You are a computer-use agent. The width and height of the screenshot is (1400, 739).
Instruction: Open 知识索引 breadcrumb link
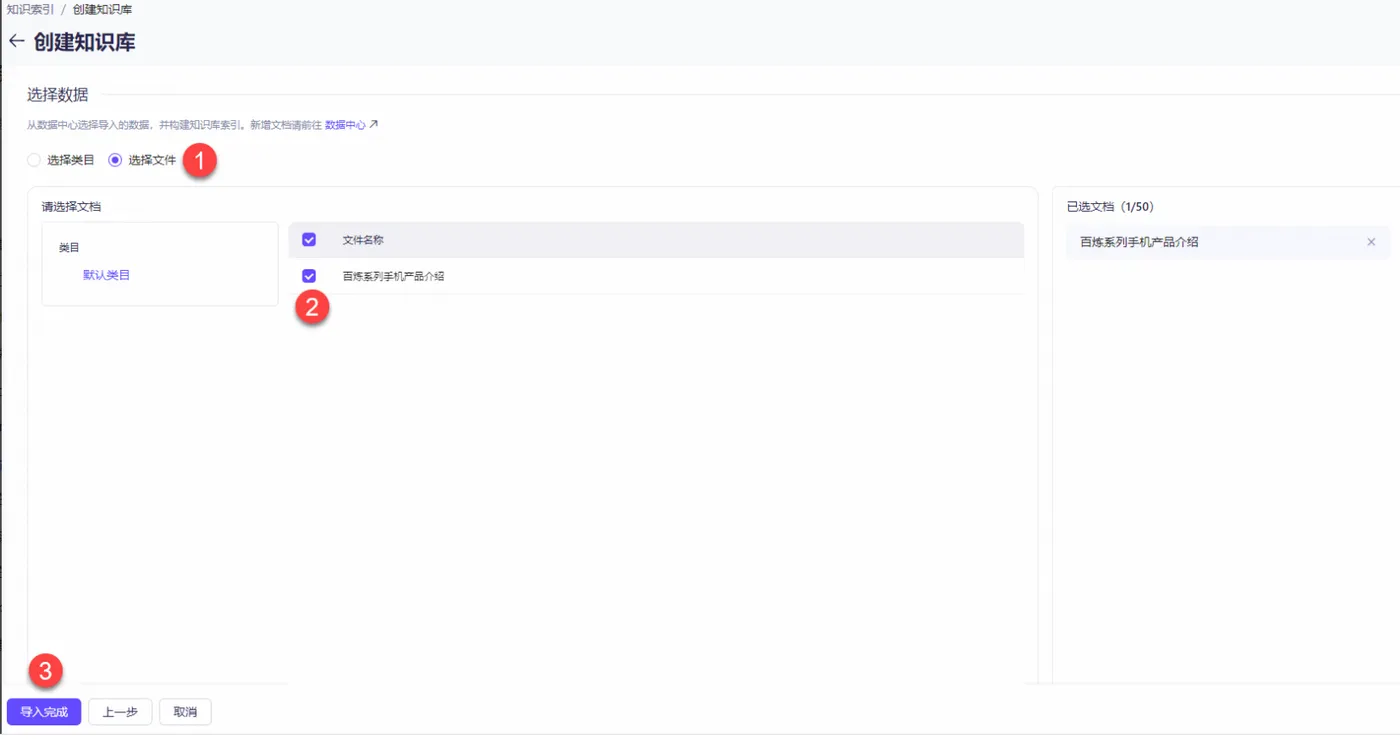point(31,9)
